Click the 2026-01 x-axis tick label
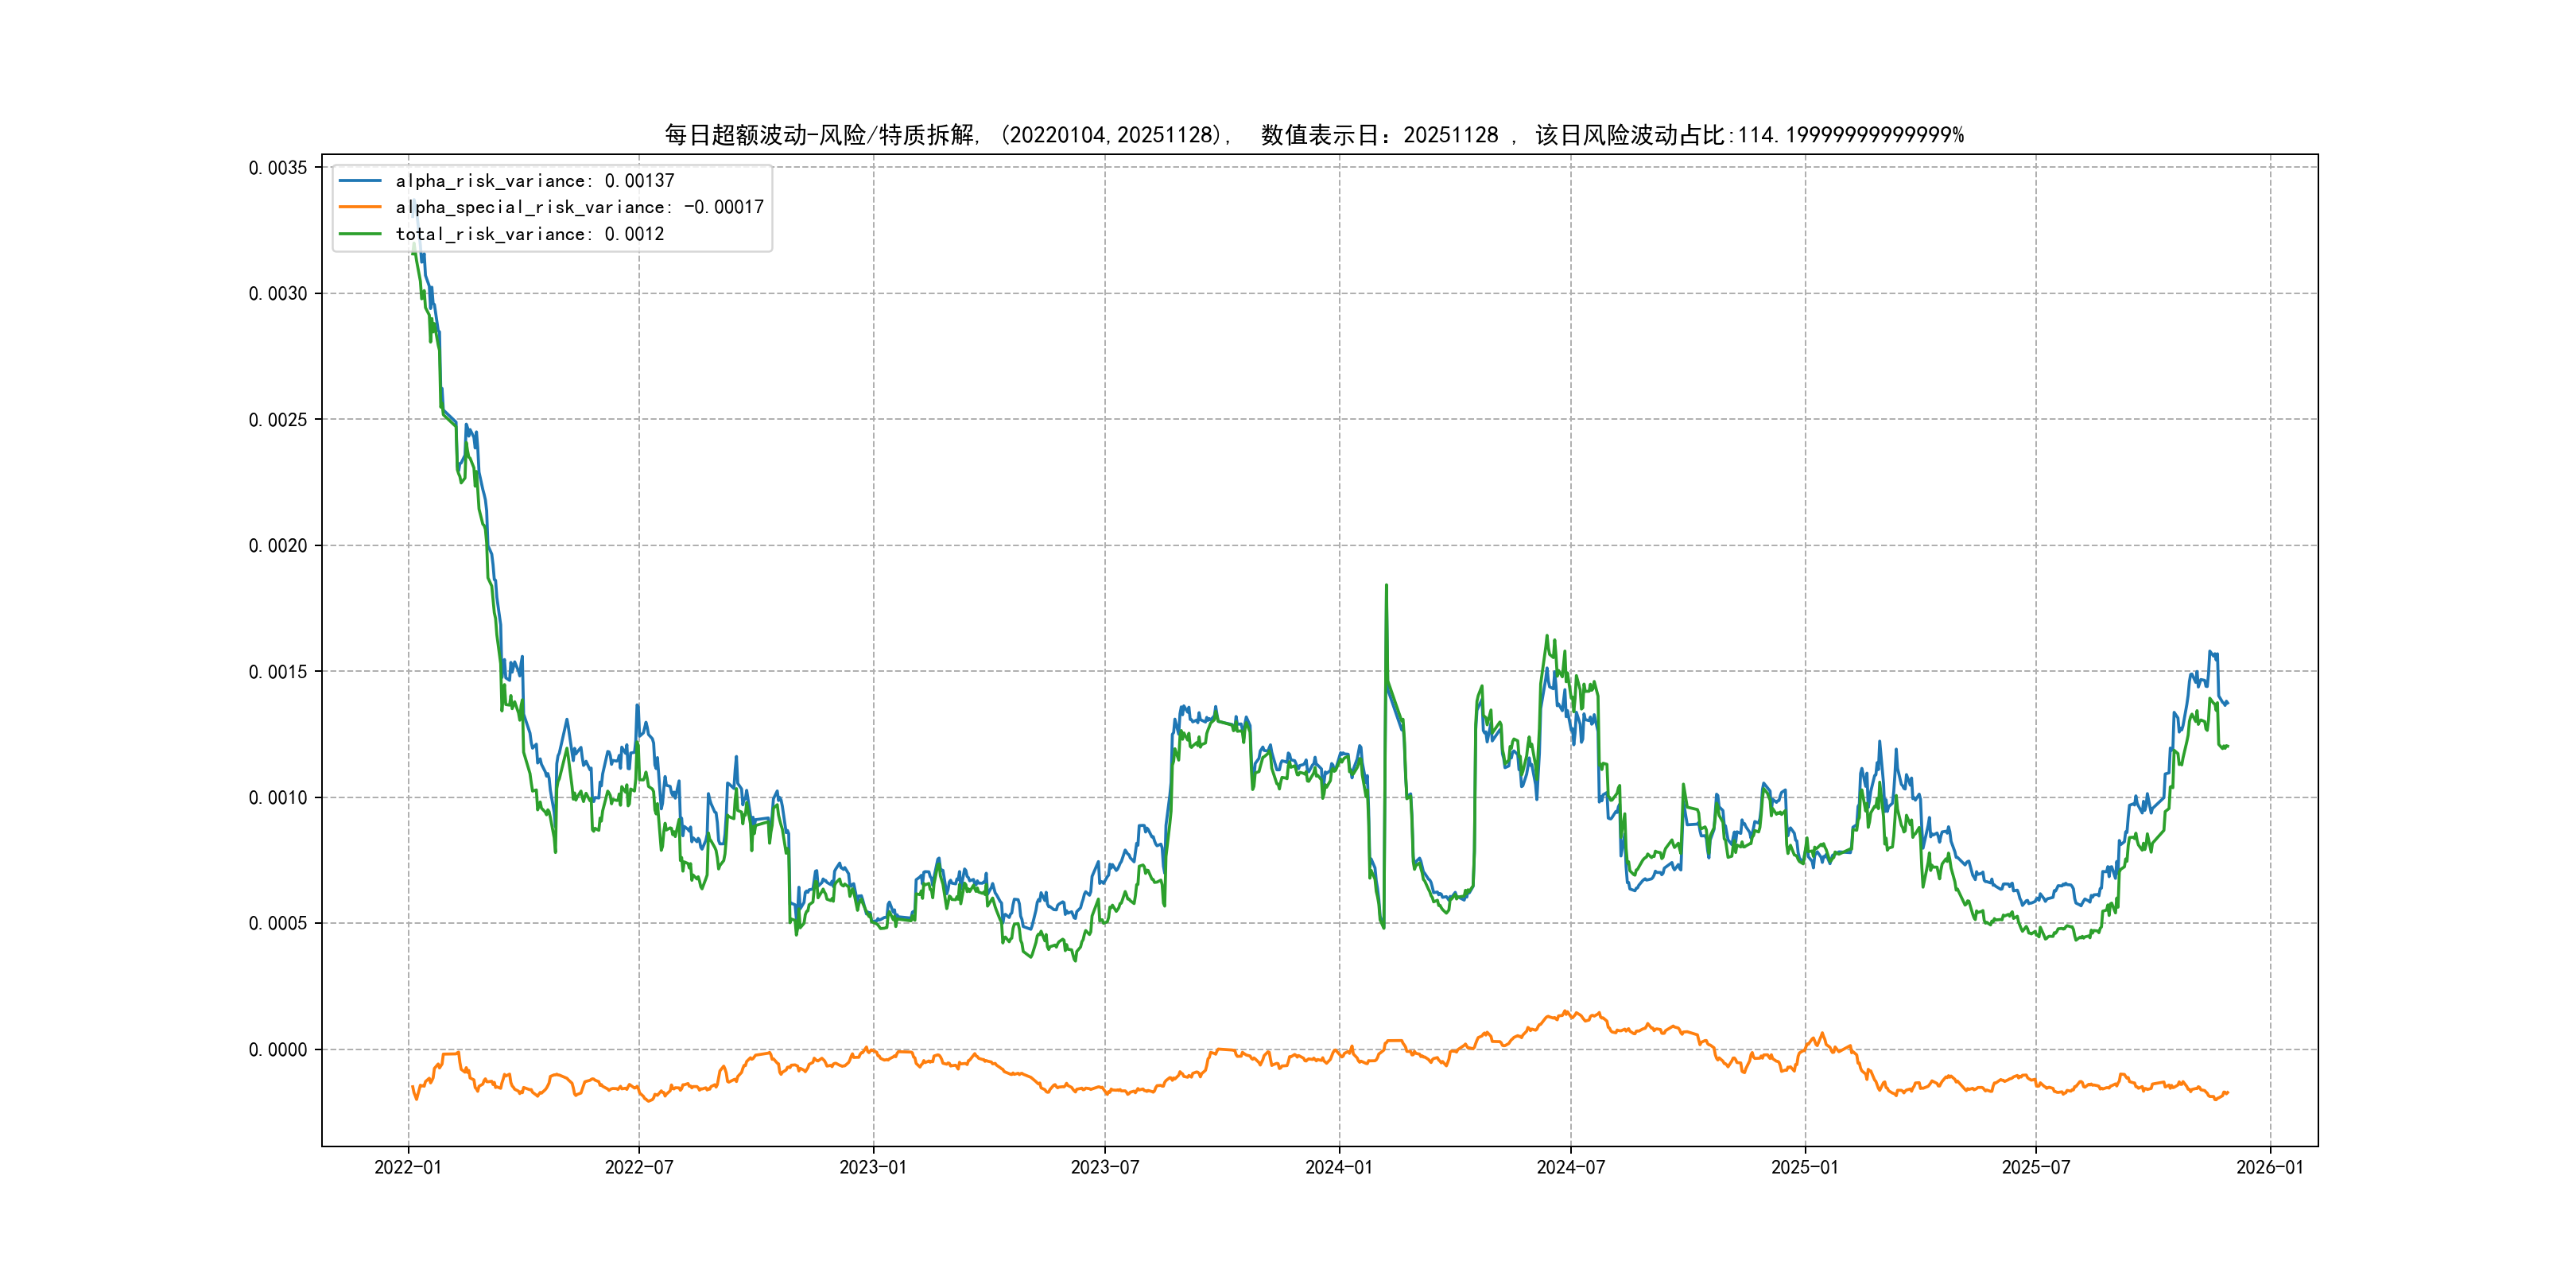 (2269, 1168)
